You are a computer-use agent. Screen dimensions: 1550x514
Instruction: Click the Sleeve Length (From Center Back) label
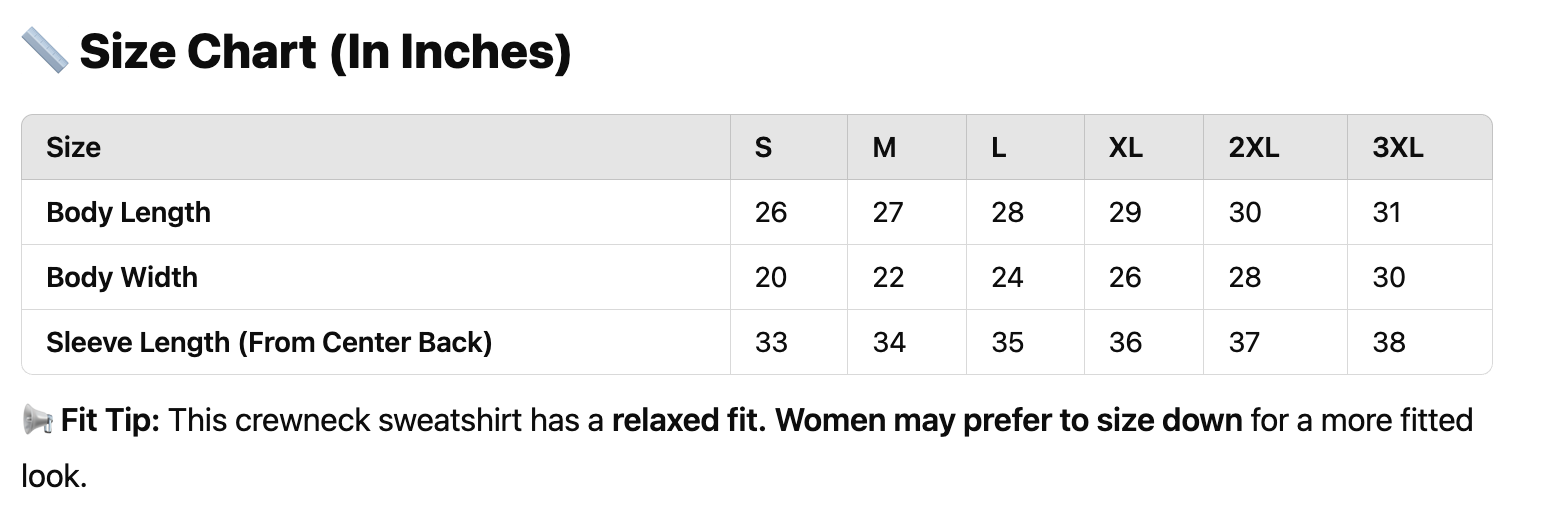pos(269,342)
